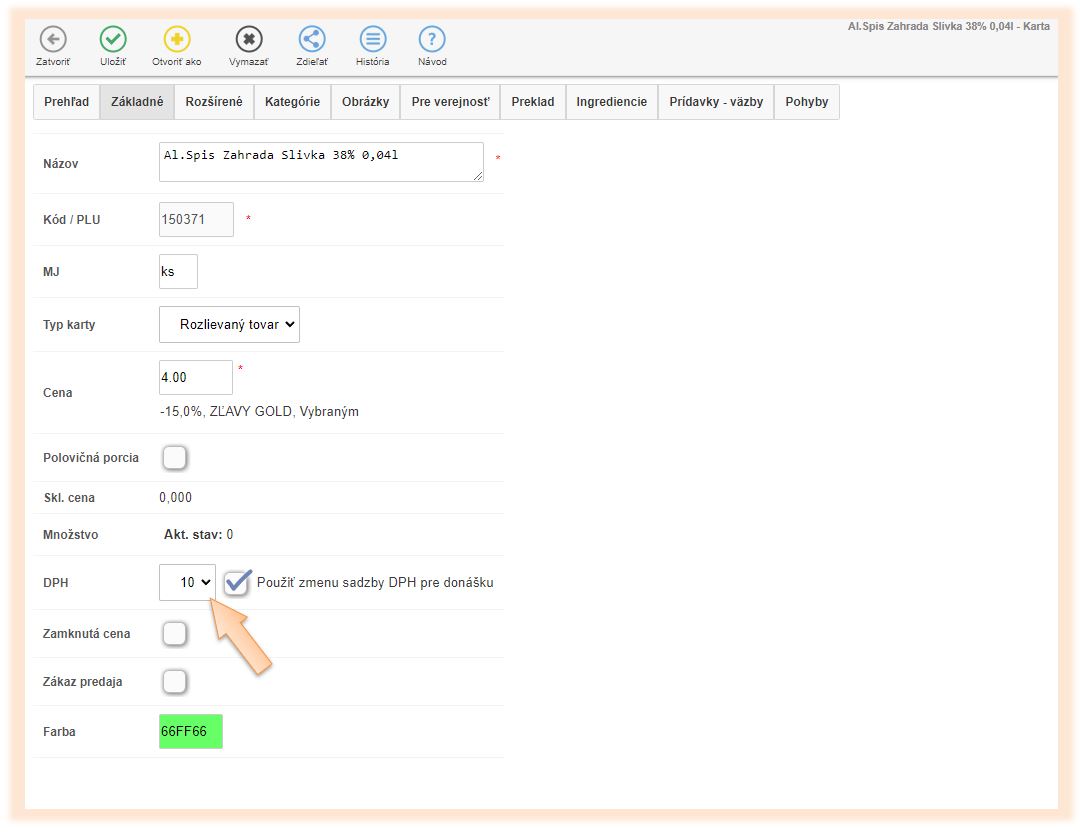
Task: Open the Ingrediencie tab
Action: tap(611, 102)
